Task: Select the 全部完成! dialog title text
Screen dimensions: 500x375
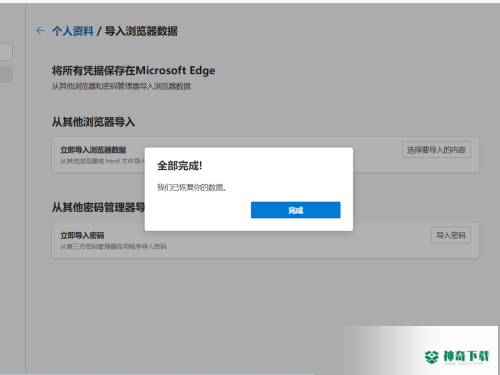Action: pos(180,165)
